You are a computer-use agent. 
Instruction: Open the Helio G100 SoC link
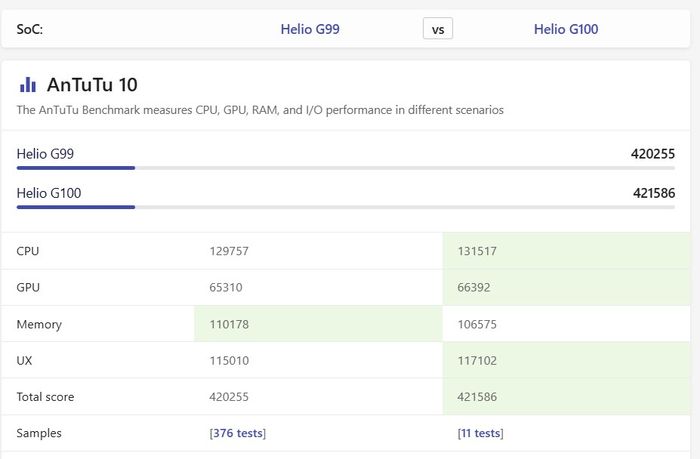point(566,29)
